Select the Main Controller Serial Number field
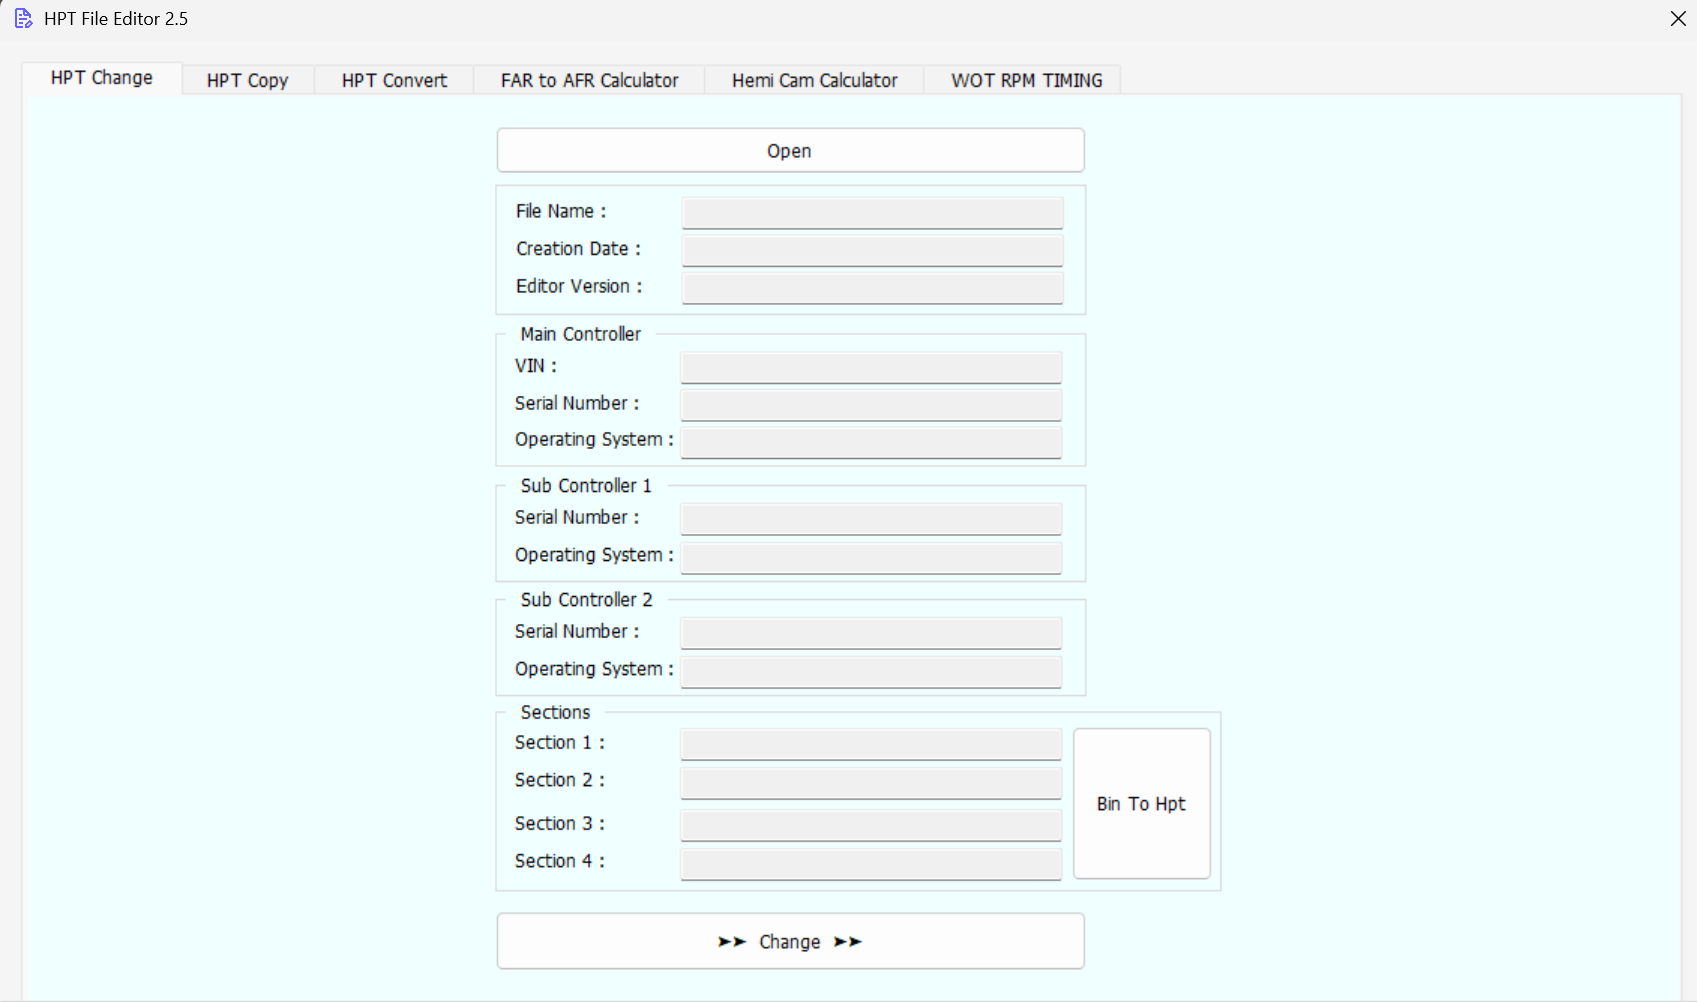The image size is (1697, 1002). [870, 404]
